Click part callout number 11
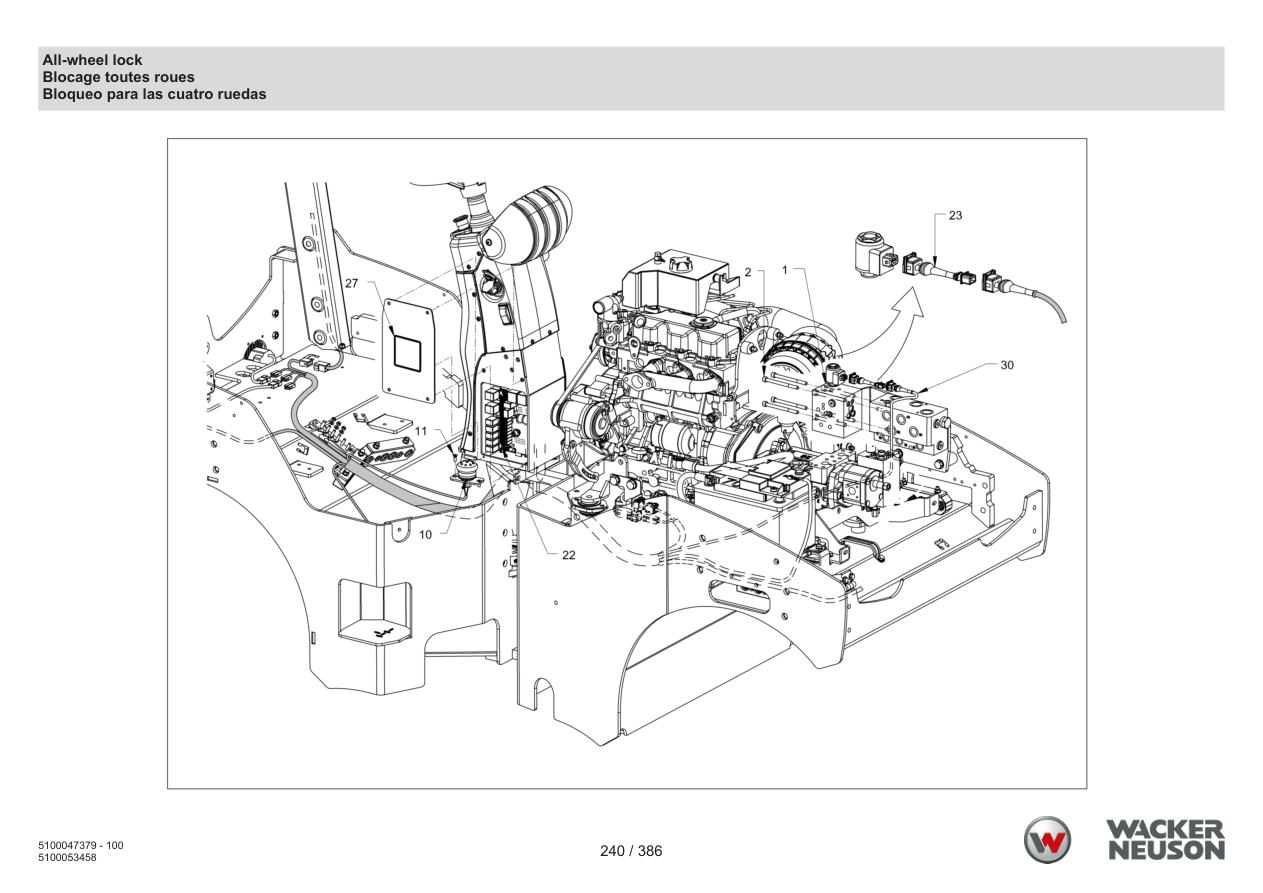Viewport: 1263px width, 893px height. coord(421,430)
